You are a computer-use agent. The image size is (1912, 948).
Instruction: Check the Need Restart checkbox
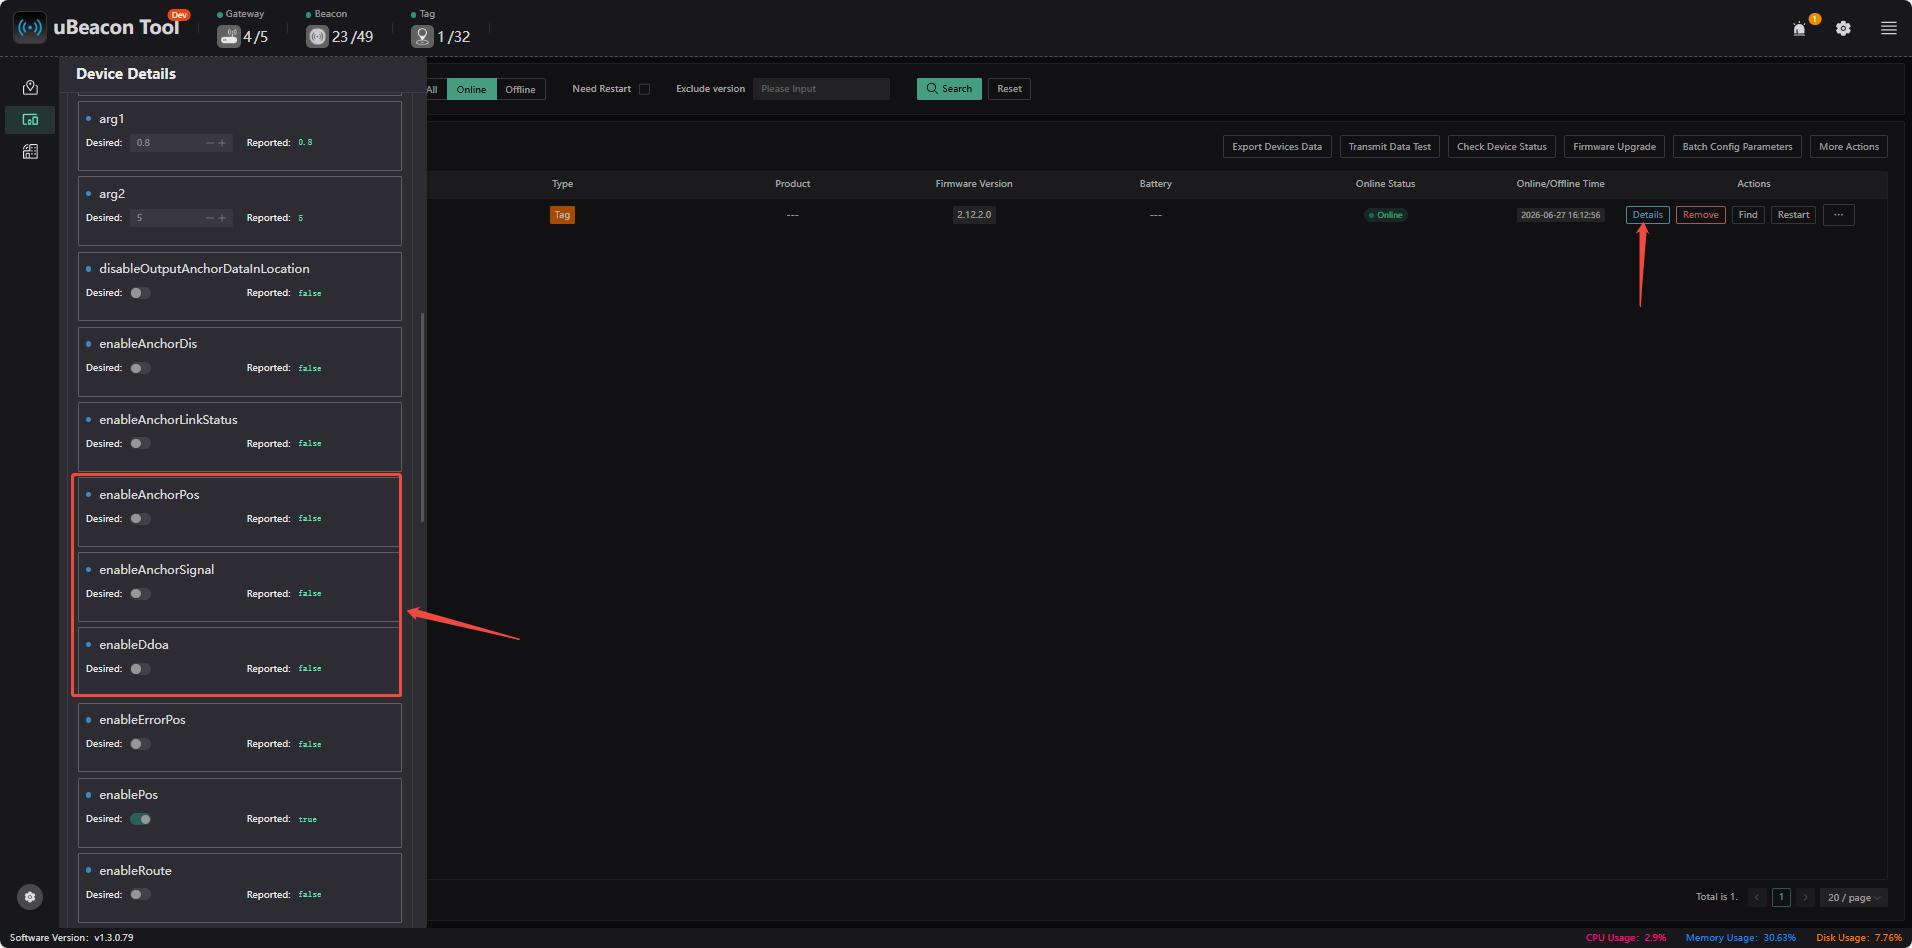pos(644,89)
